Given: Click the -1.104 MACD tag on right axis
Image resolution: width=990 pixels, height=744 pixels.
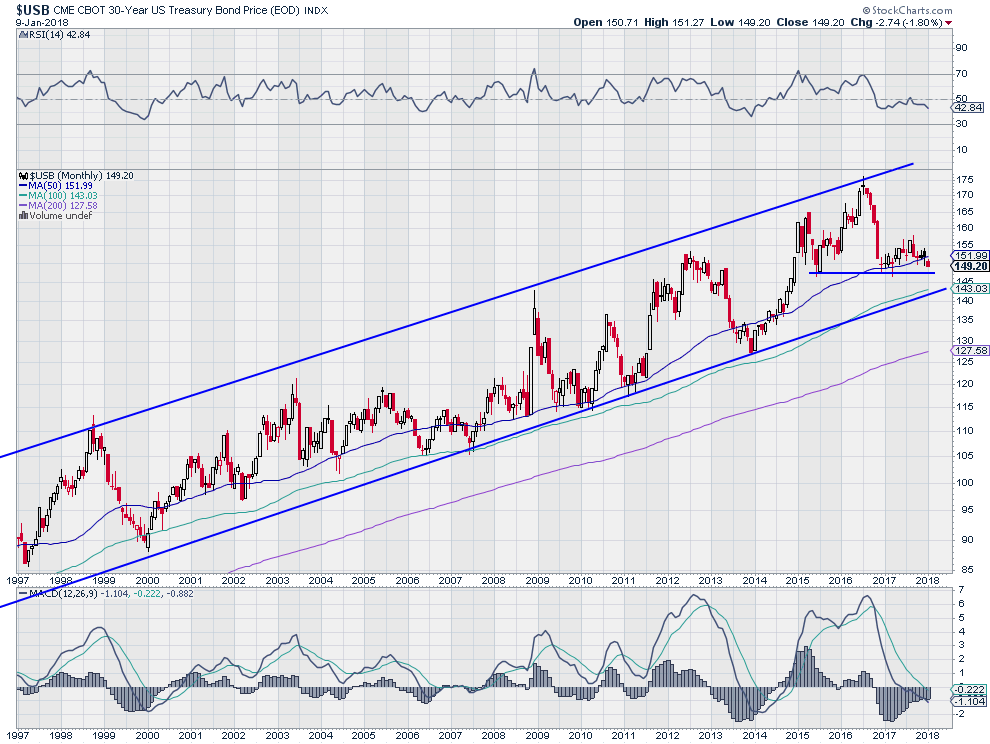Looking at the screenshot, I should [970, 701].
